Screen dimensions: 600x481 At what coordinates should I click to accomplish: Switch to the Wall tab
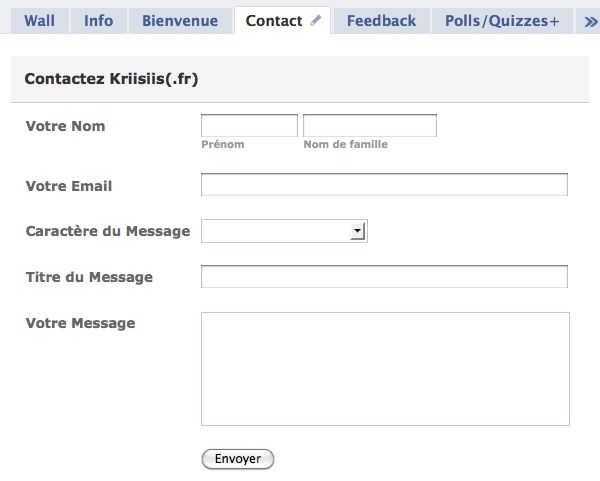(x=39, y=21)
